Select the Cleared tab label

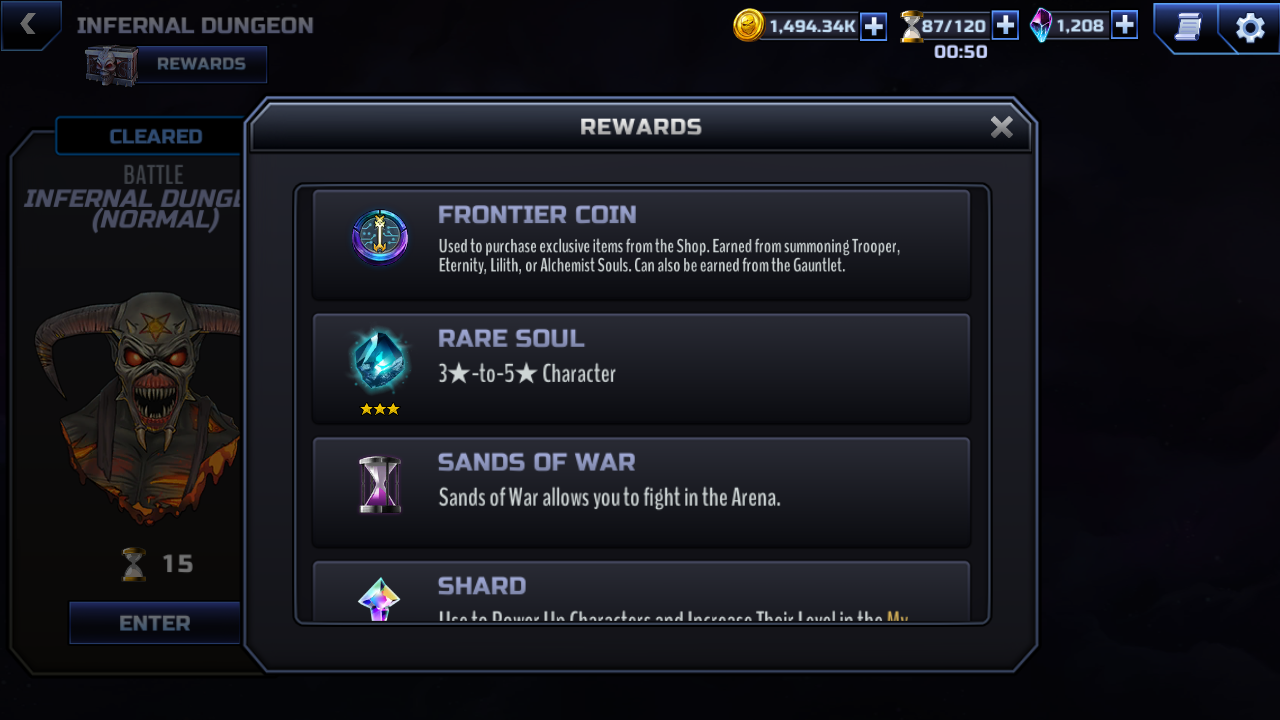pos(155,136)
